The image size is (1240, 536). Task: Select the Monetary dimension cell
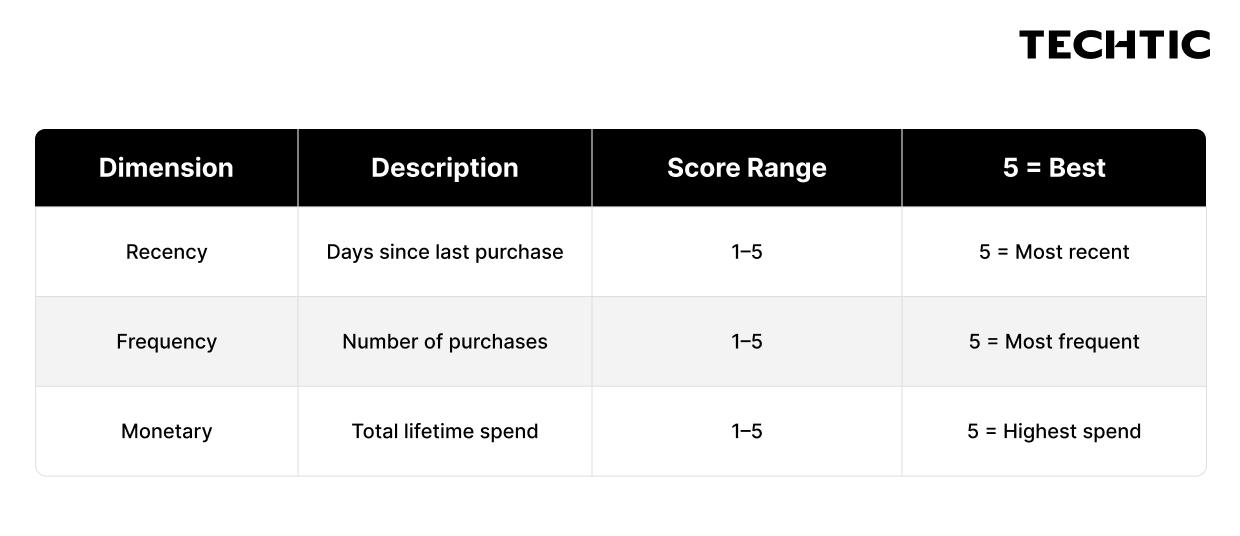pyautogui.click(x=166, y=432)
